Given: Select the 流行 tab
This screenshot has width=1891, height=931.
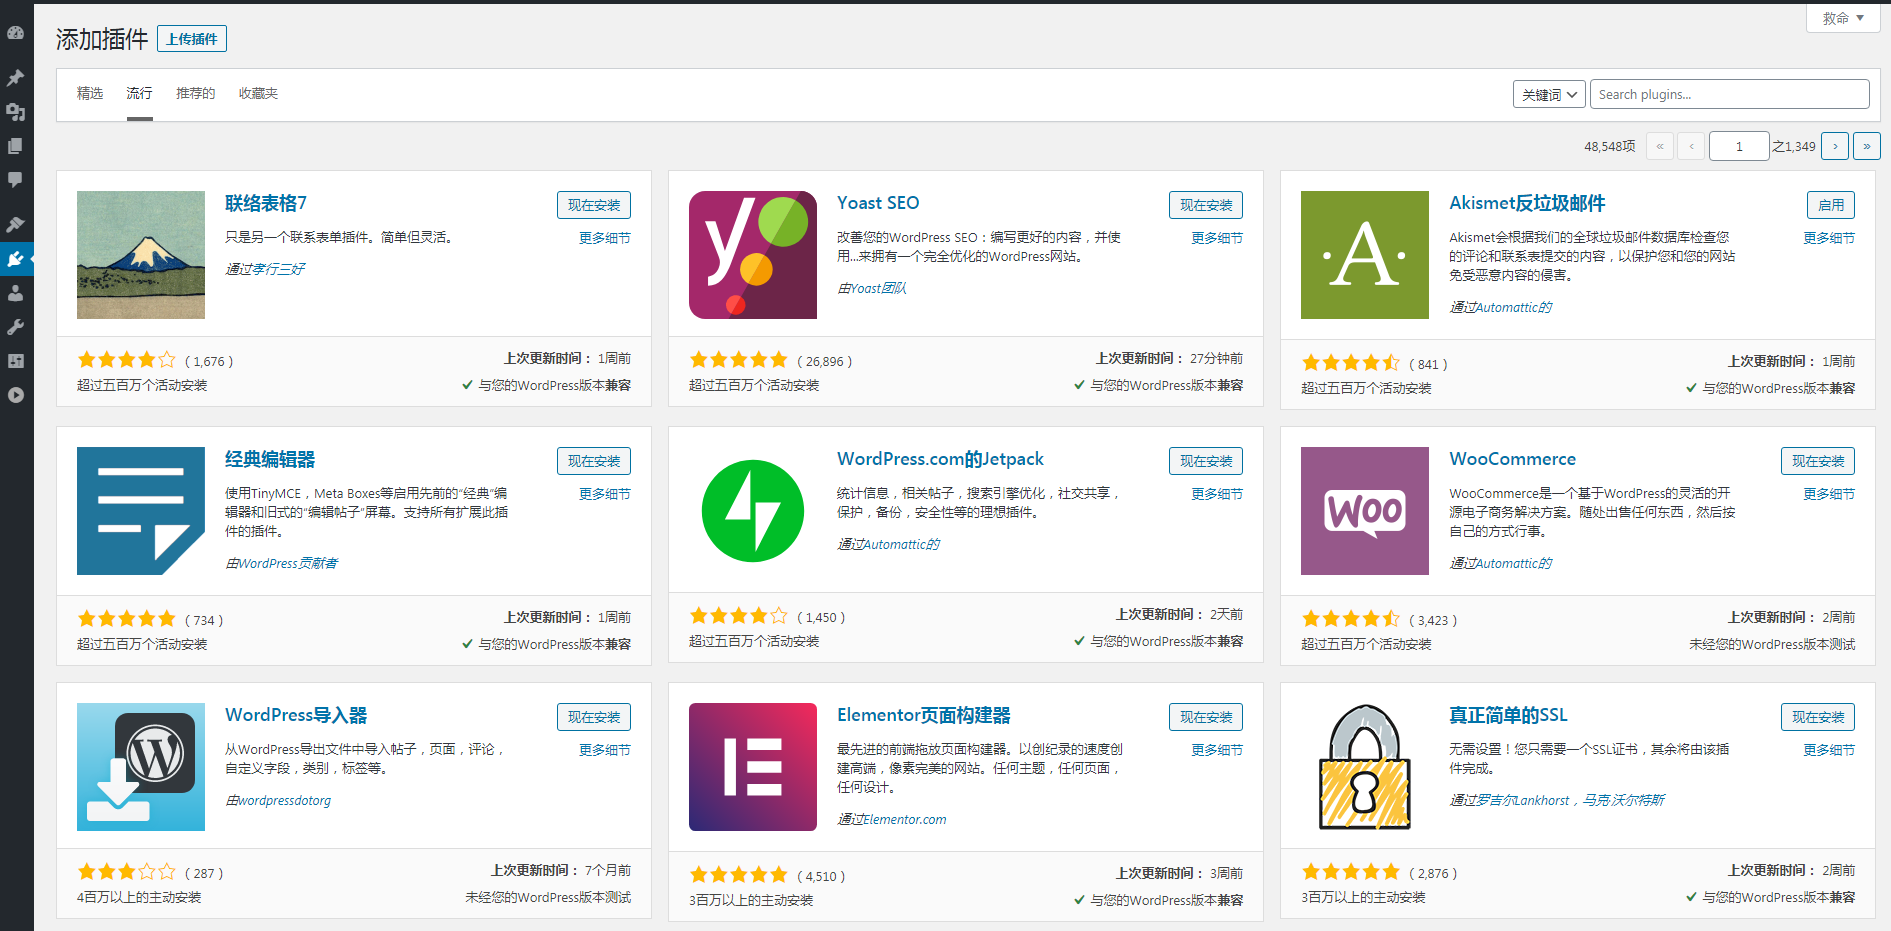Looking at the screenshot, I should pyautogui.click(x=139, y=93).
